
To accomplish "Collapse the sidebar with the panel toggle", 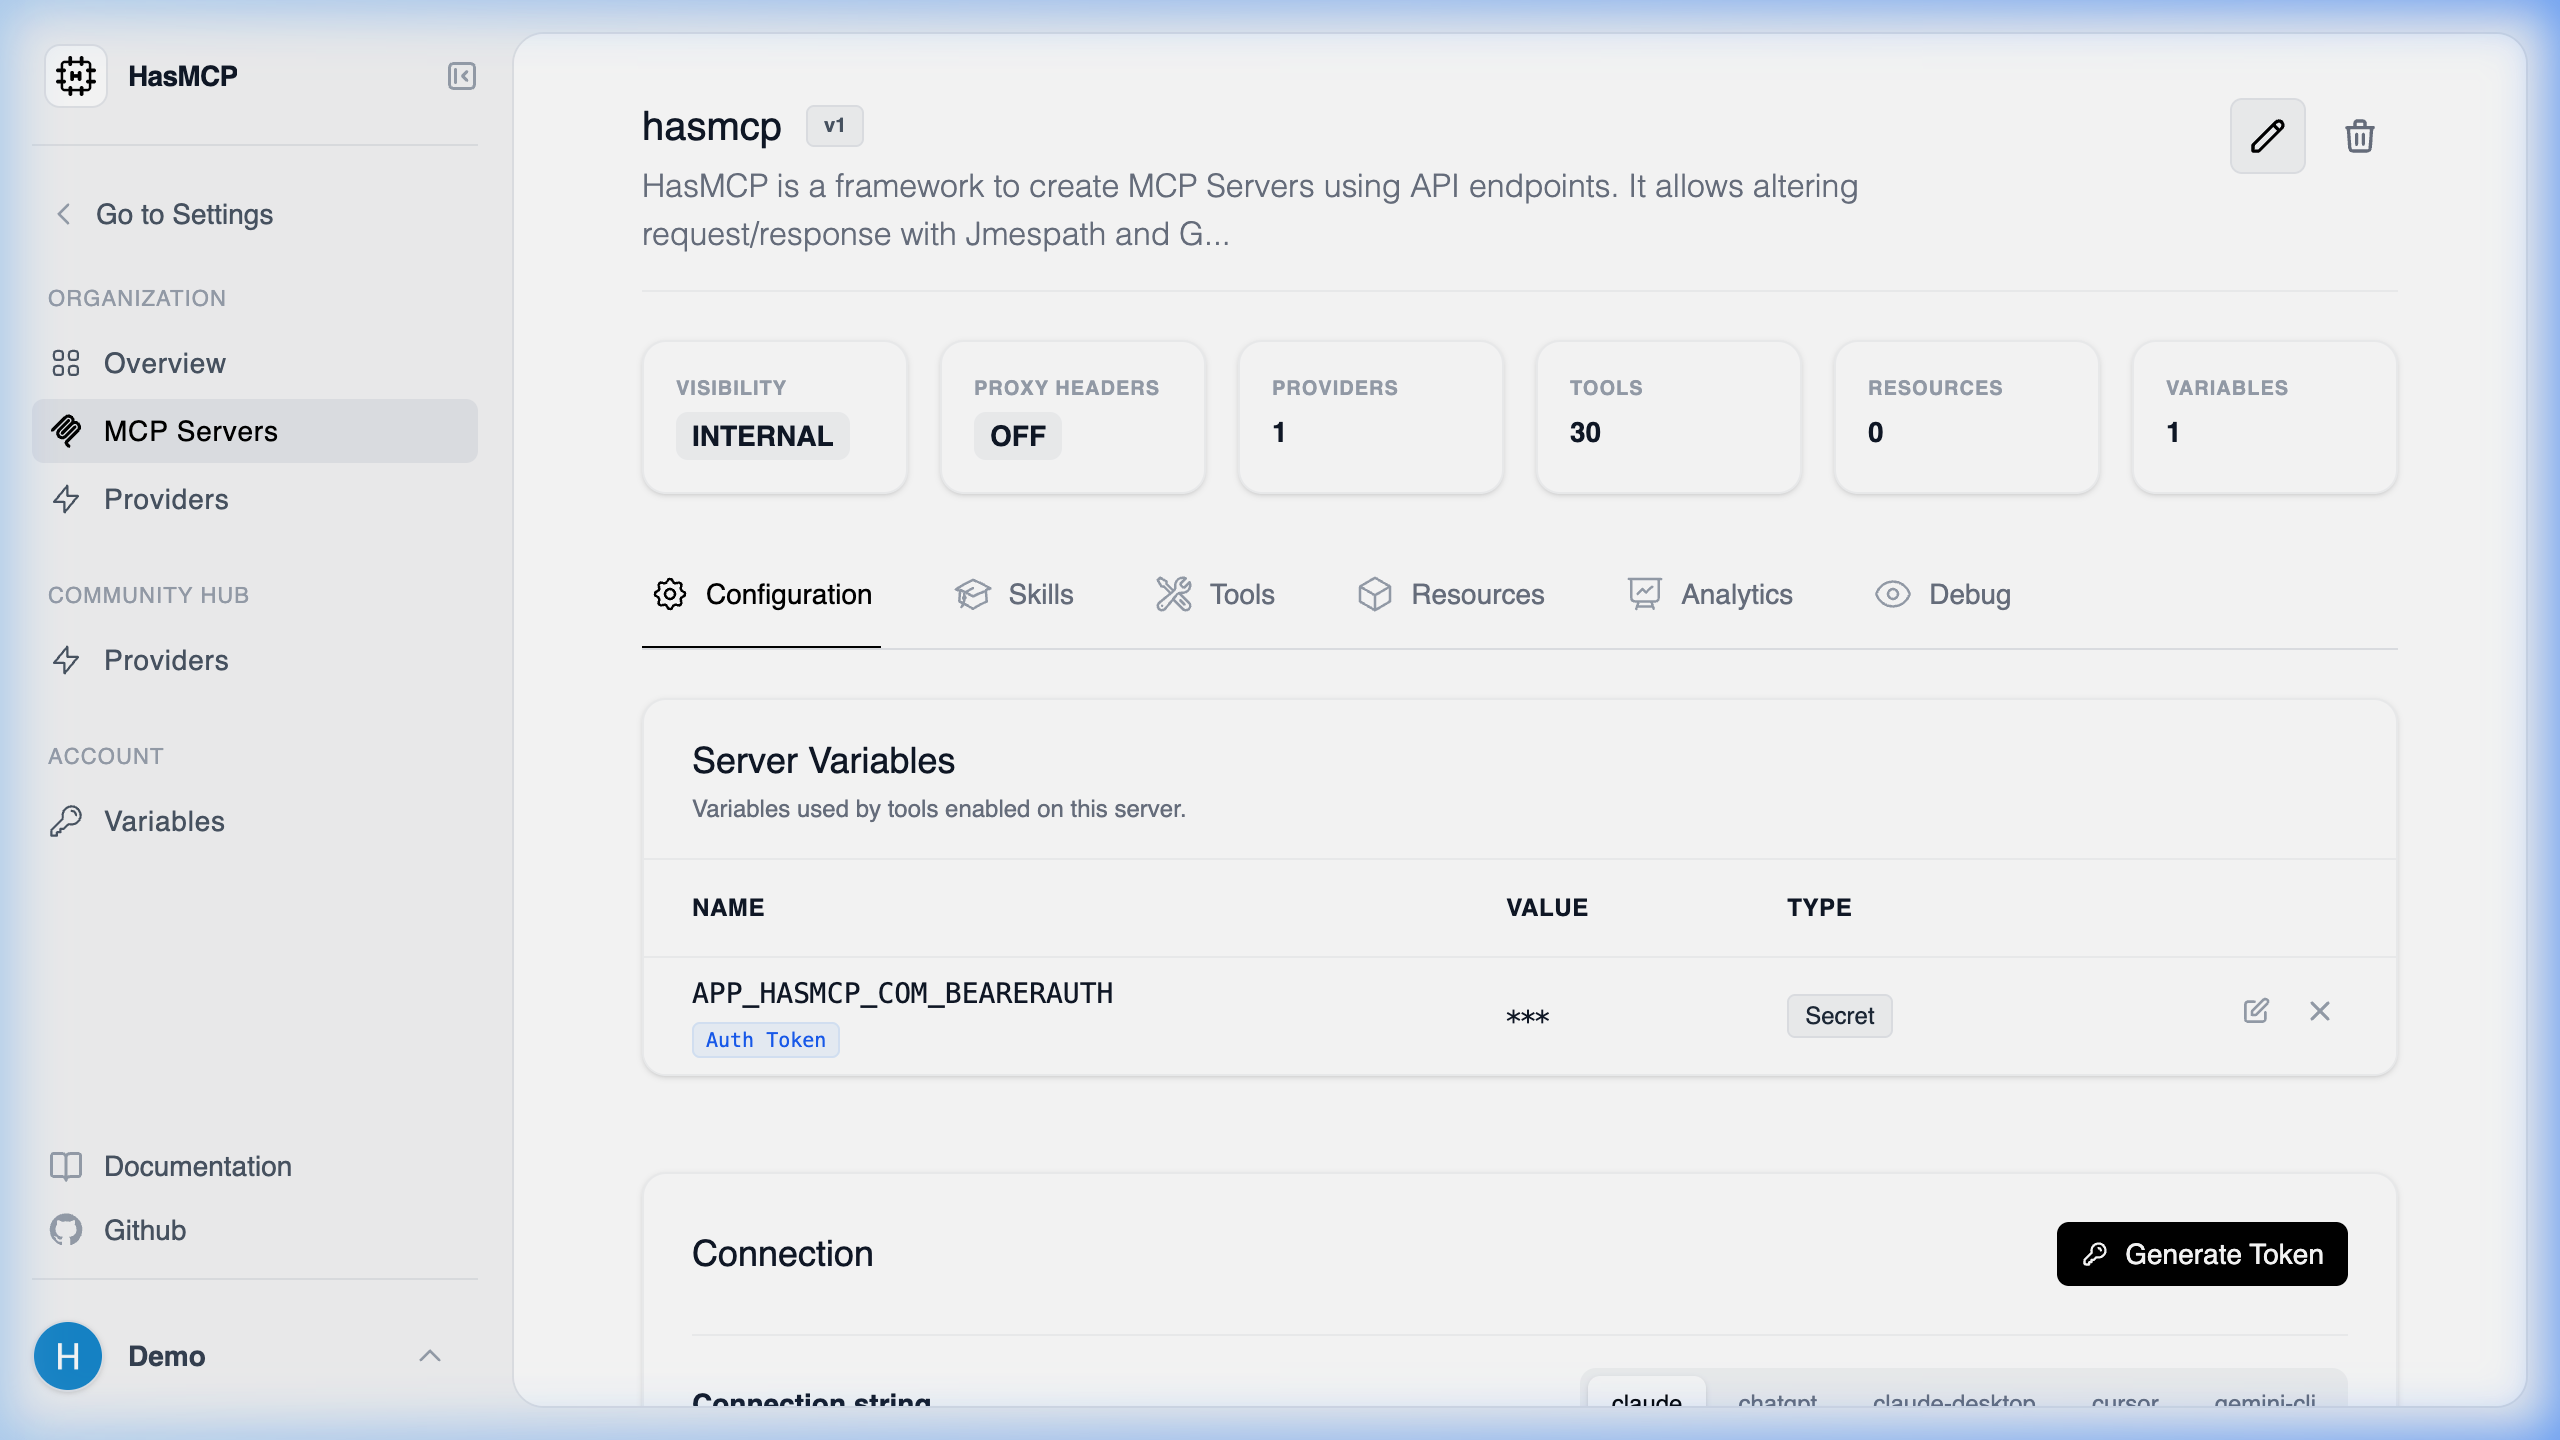I will [x=461, y=75].
